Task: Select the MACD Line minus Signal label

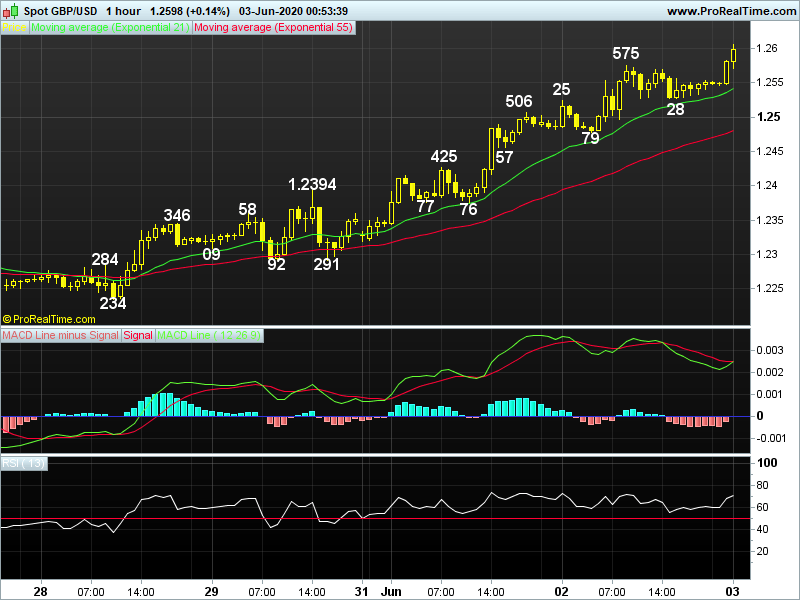Action: tap(60, 335)
